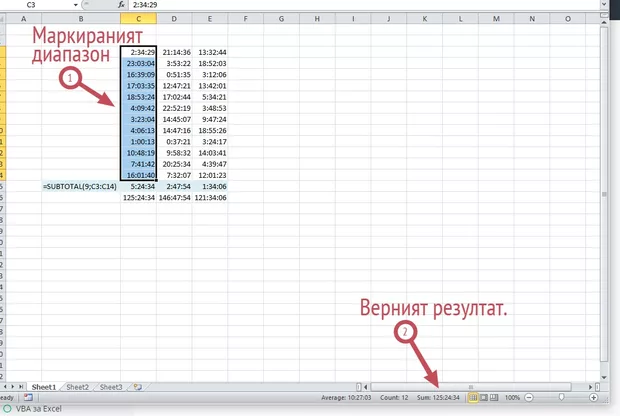Switch to Page Layout view icon

coord(484,397)
